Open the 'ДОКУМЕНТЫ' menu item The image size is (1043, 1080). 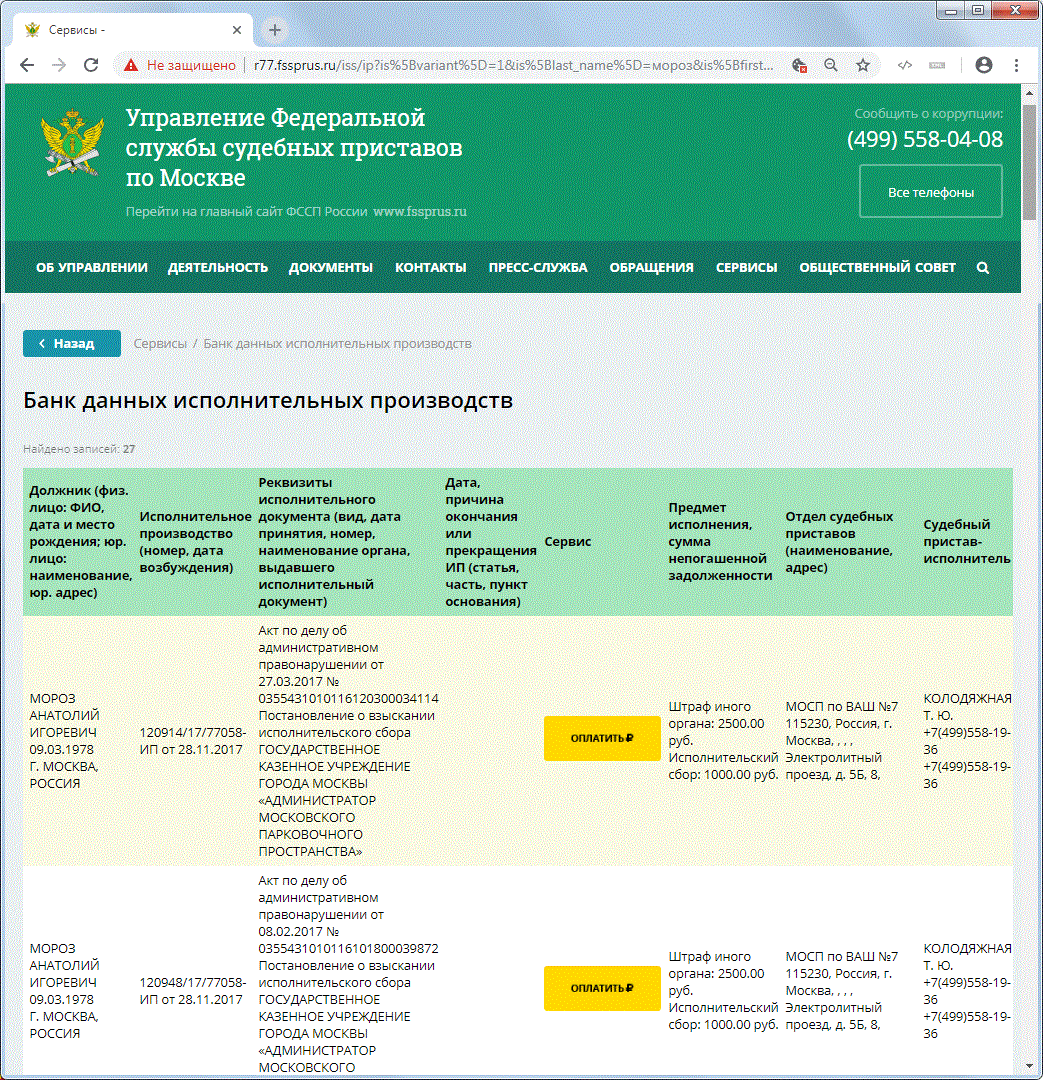pos(331,268)
